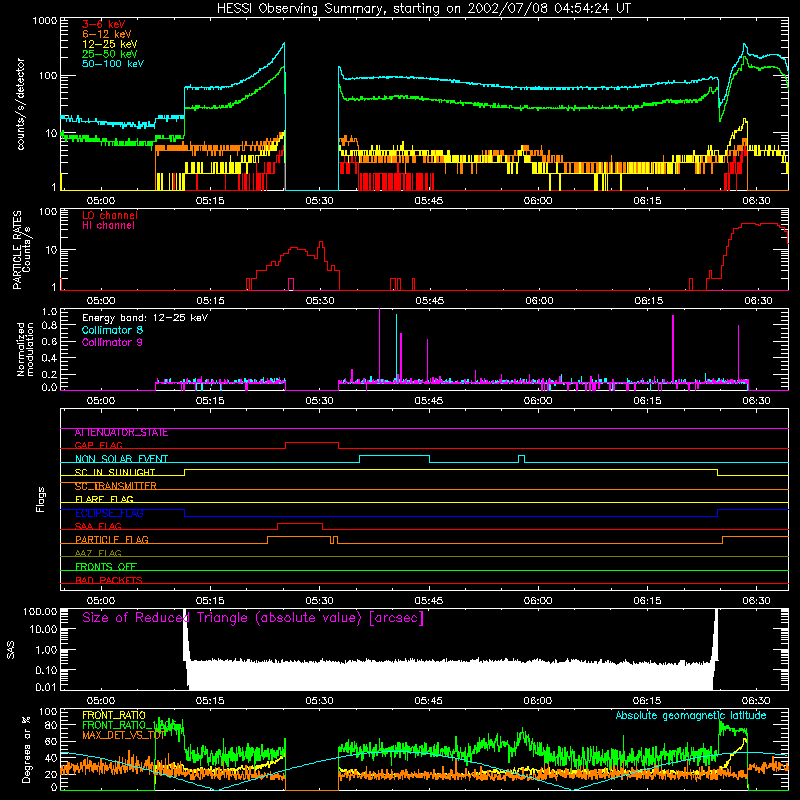Pick the cyan 50-100 keV legend entry
The width and height of the screenshot is (800, 800).
(x=113, y=64)
